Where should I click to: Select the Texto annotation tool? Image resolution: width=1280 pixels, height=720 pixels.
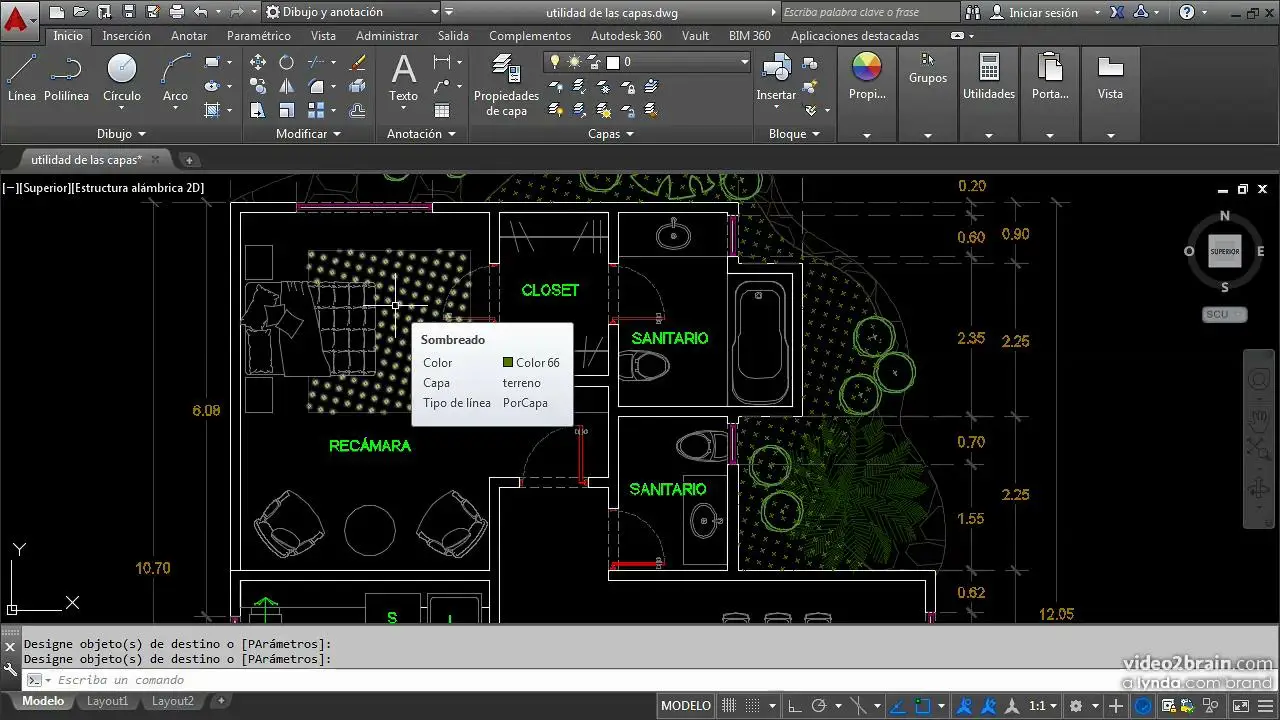(x=403, y=78)
